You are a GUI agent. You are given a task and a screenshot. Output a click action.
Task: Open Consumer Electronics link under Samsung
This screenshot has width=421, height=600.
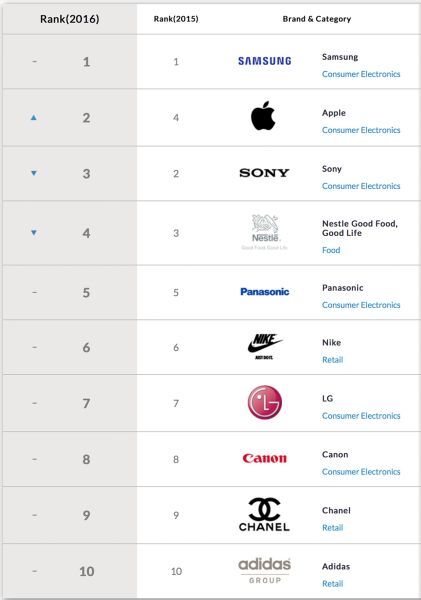[x=361, y=74]
